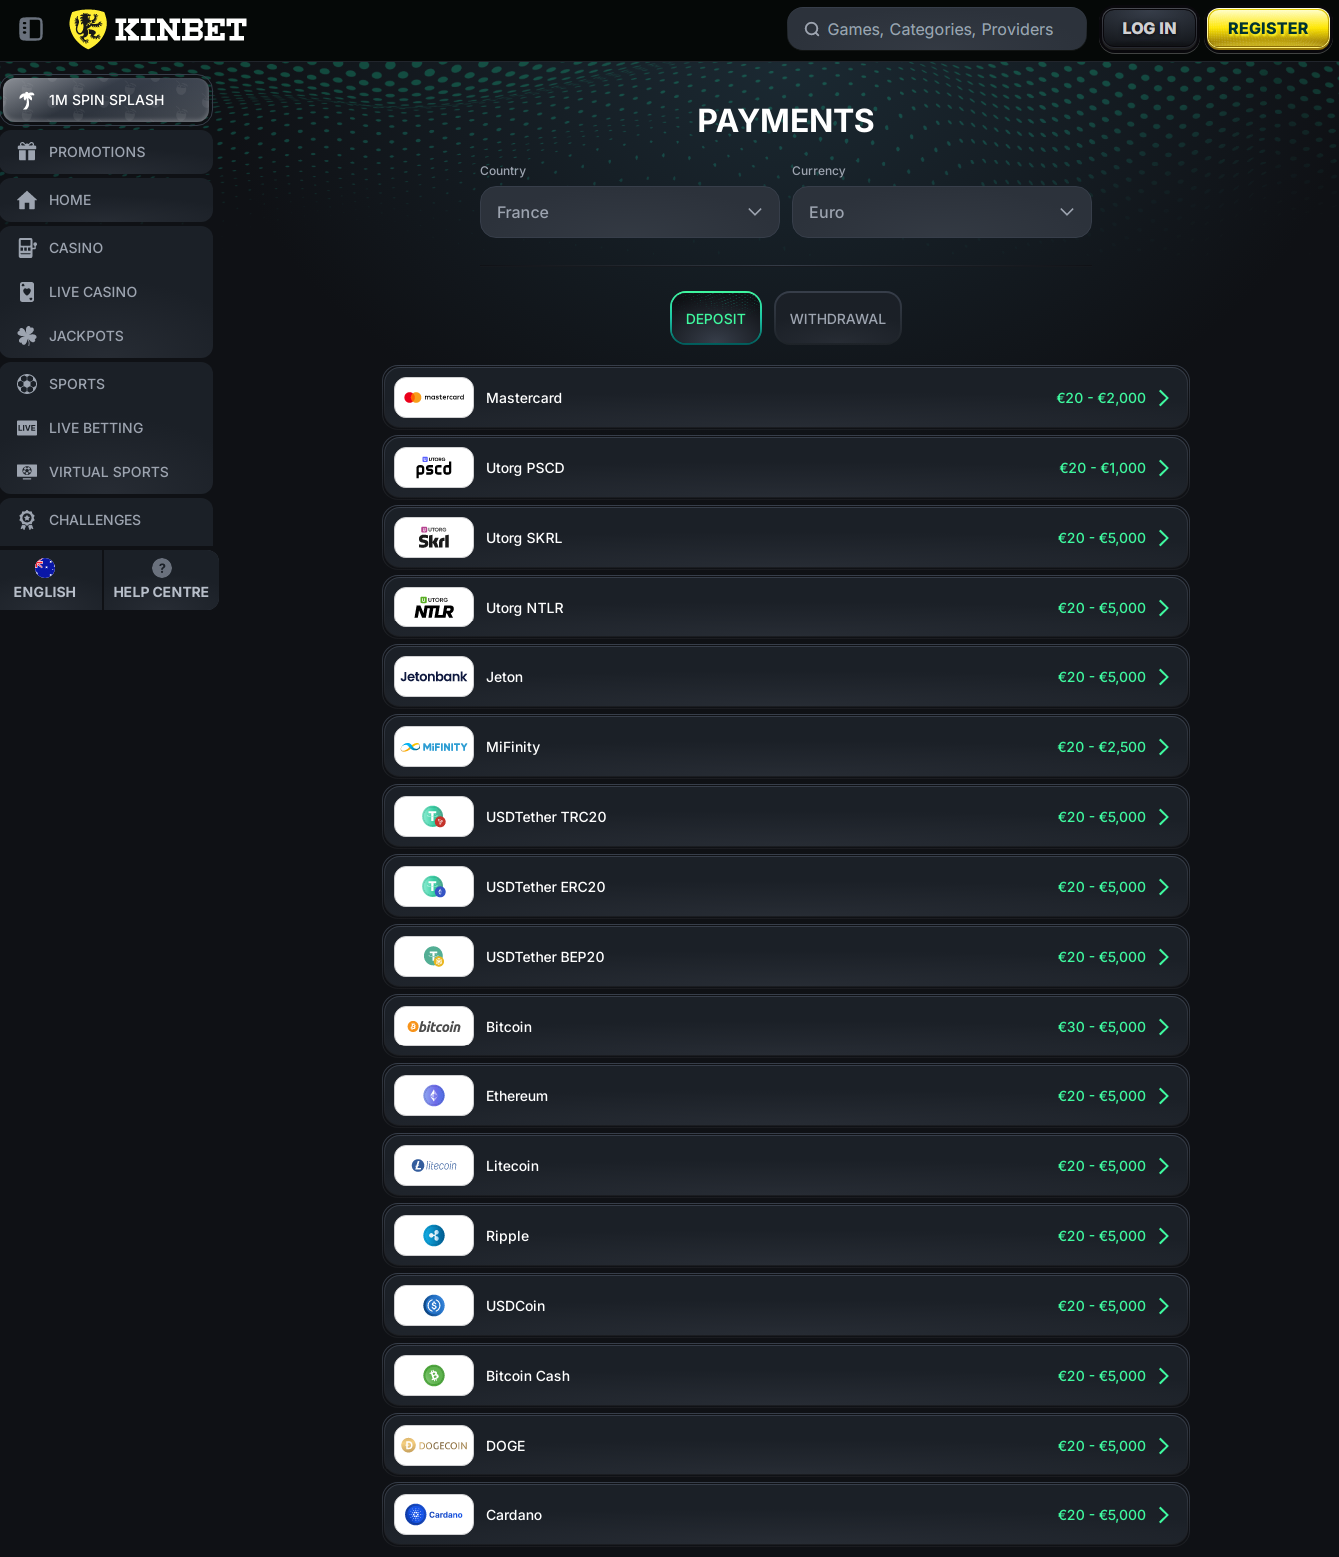This screenshot has height=1557, width=1339.
Task: Expand USDTether TRC20 row chevron
Action: click(x=1163, y=817)
